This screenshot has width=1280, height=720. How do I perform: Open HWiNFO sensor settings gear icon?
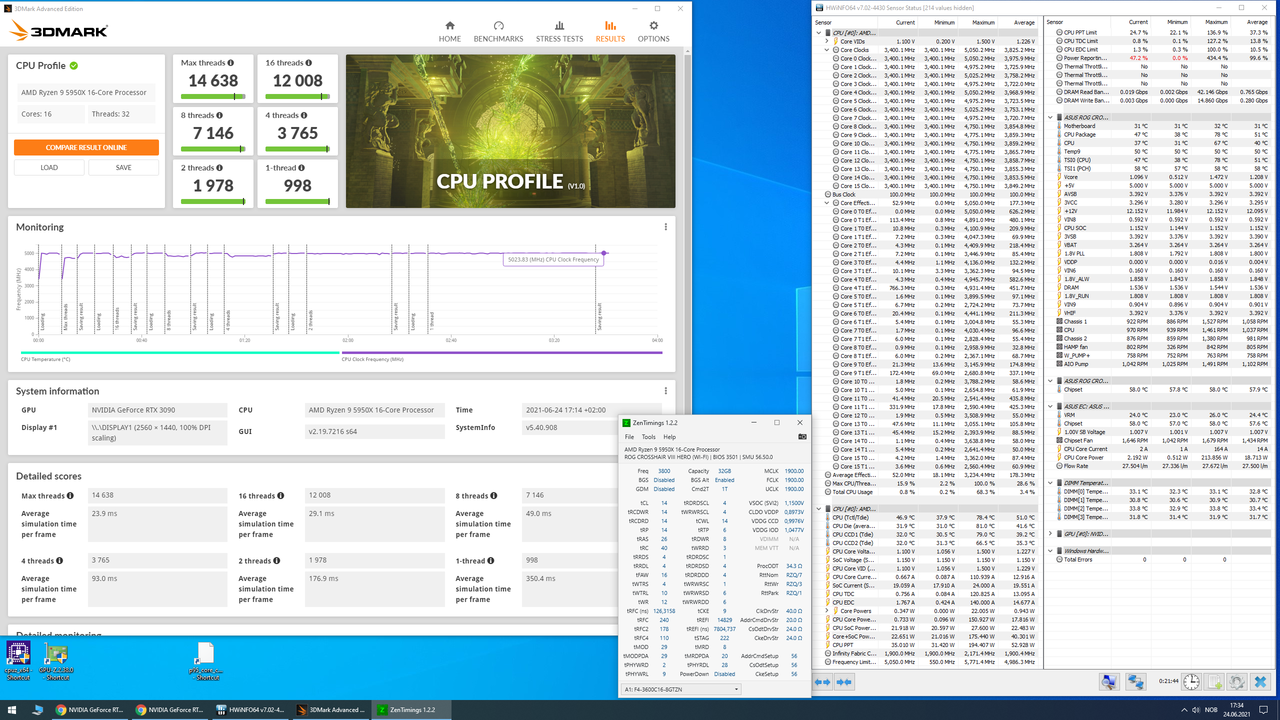(x=1237, y=682)
